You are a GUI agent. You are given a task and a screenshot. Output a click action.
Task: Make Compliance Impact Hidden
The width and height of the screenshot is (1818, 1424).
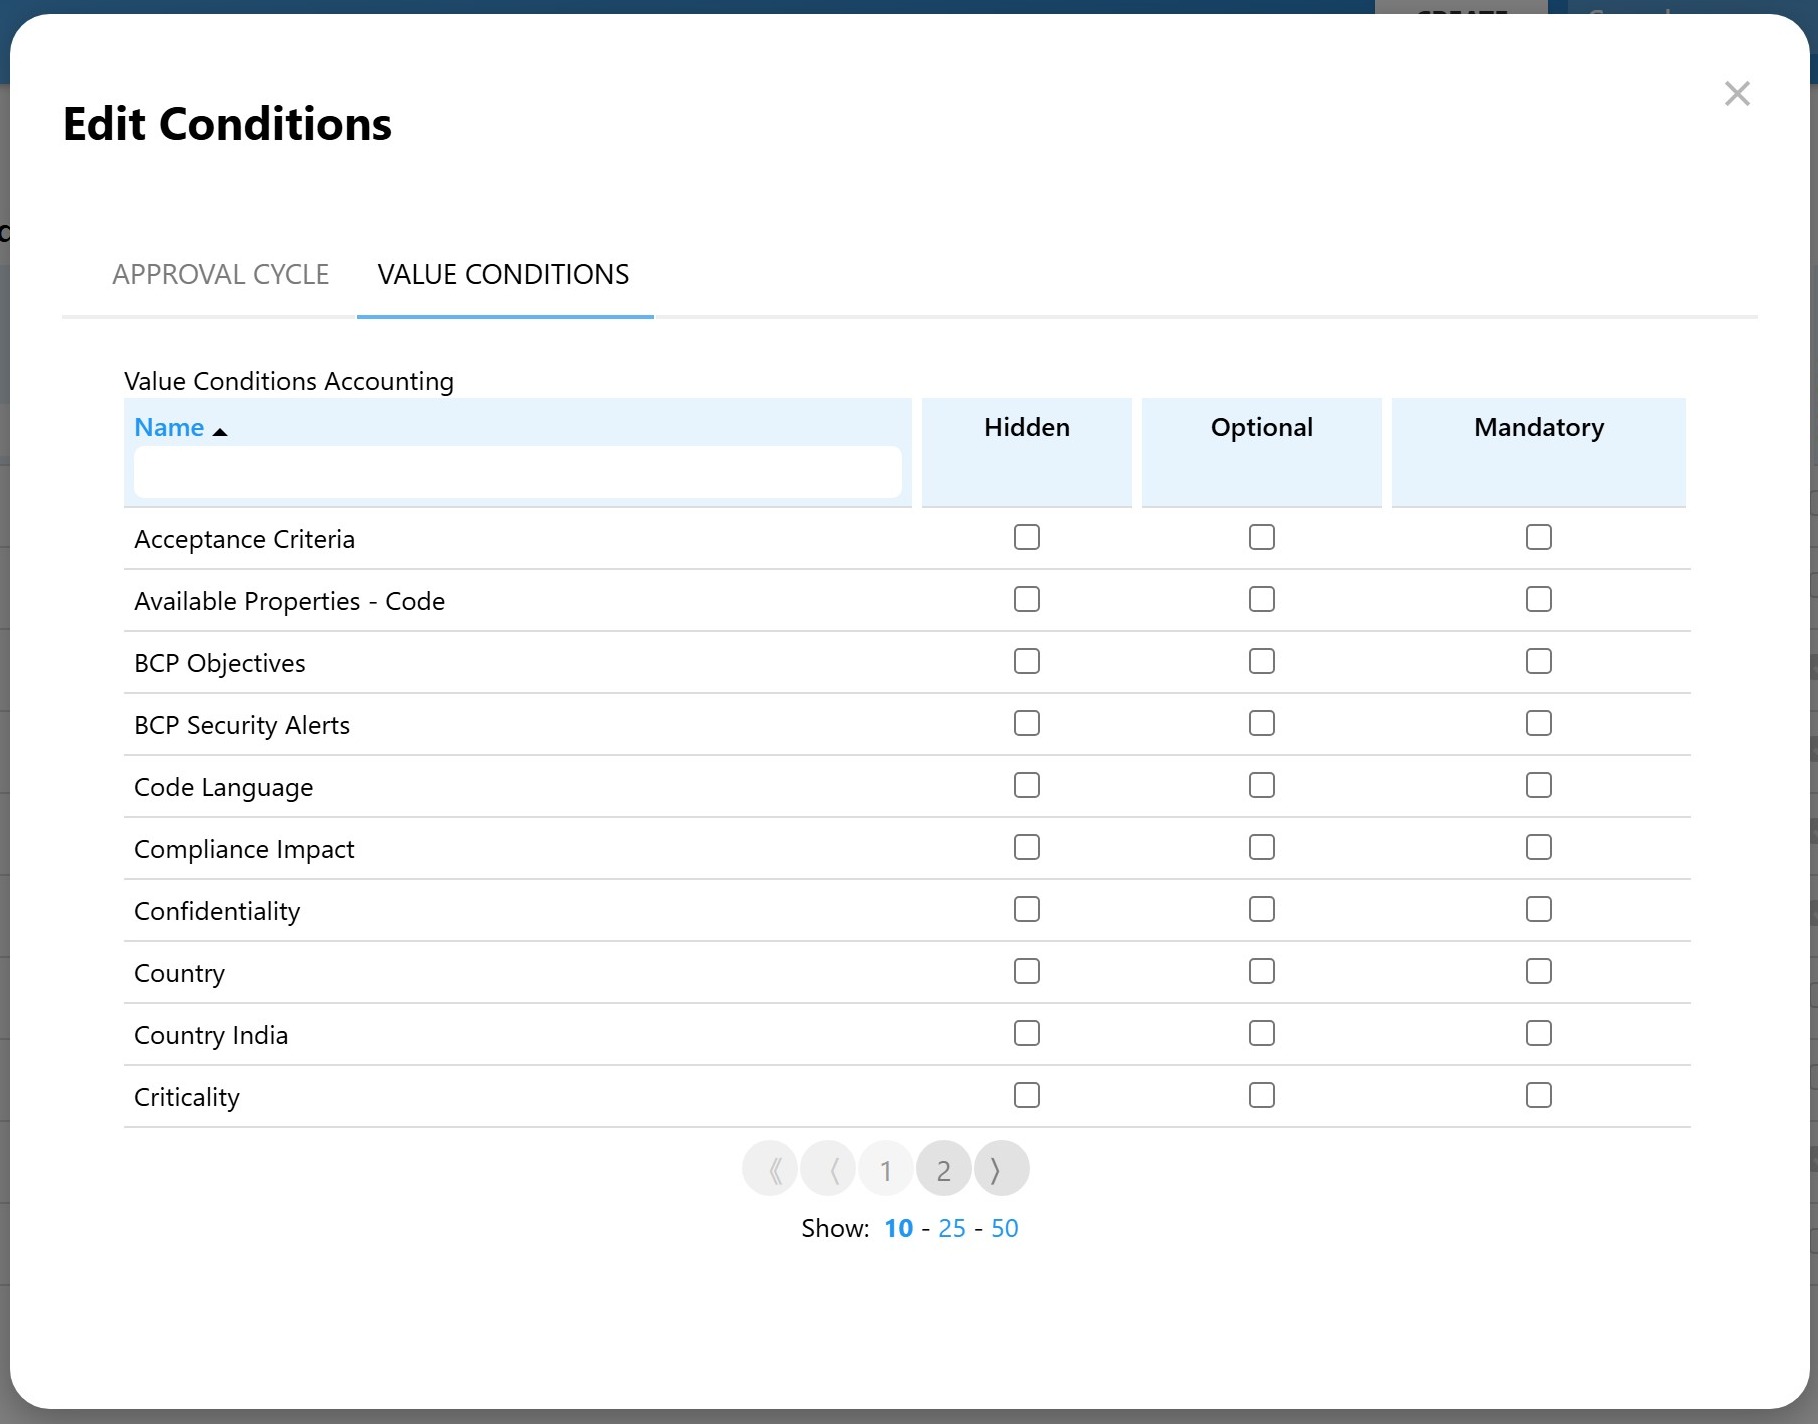pos(1026,848)
